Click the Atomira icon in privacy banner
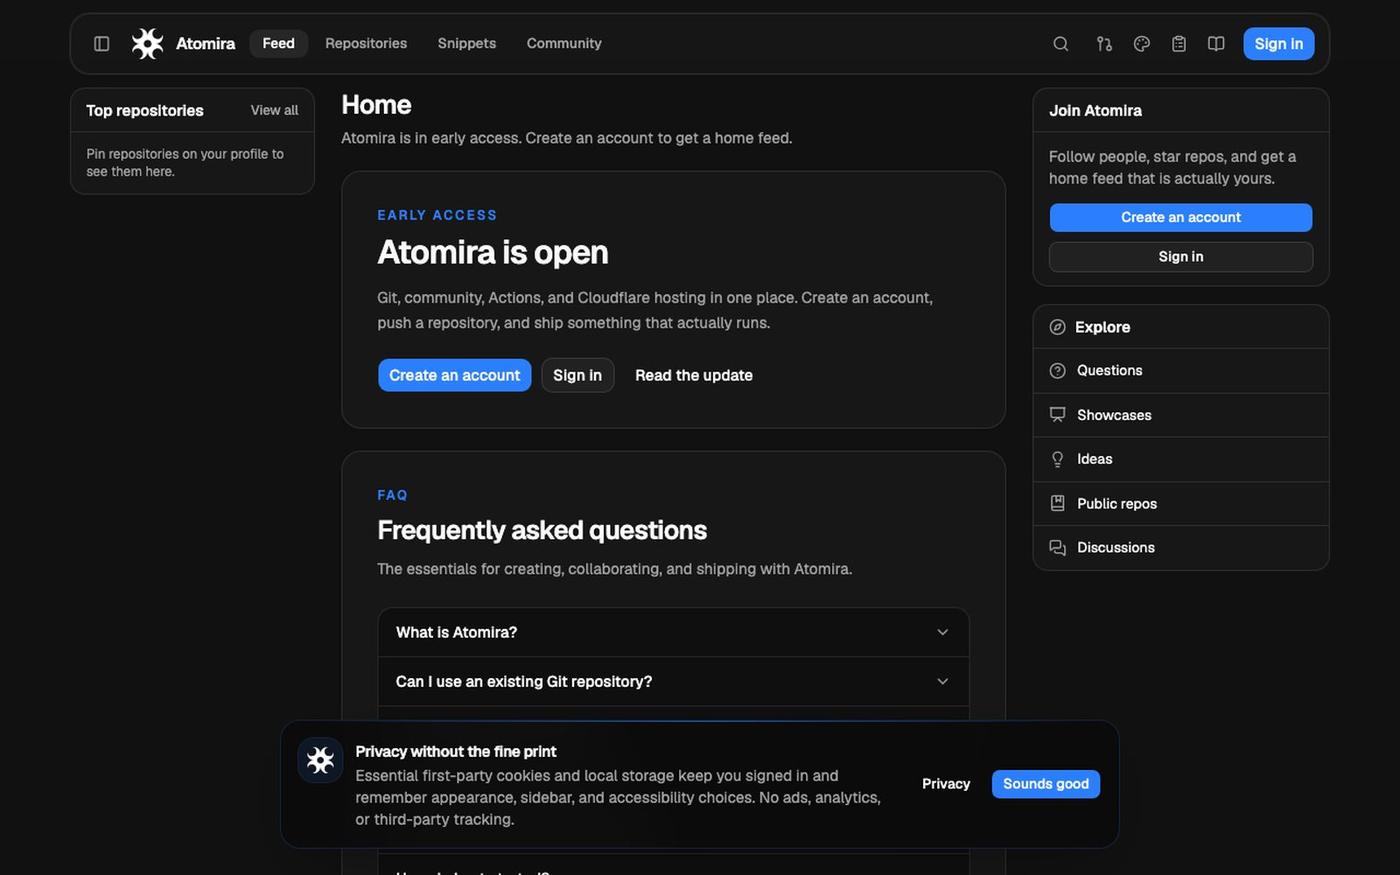The height and width of the screenshot is (875, 1400). (320, 761)
